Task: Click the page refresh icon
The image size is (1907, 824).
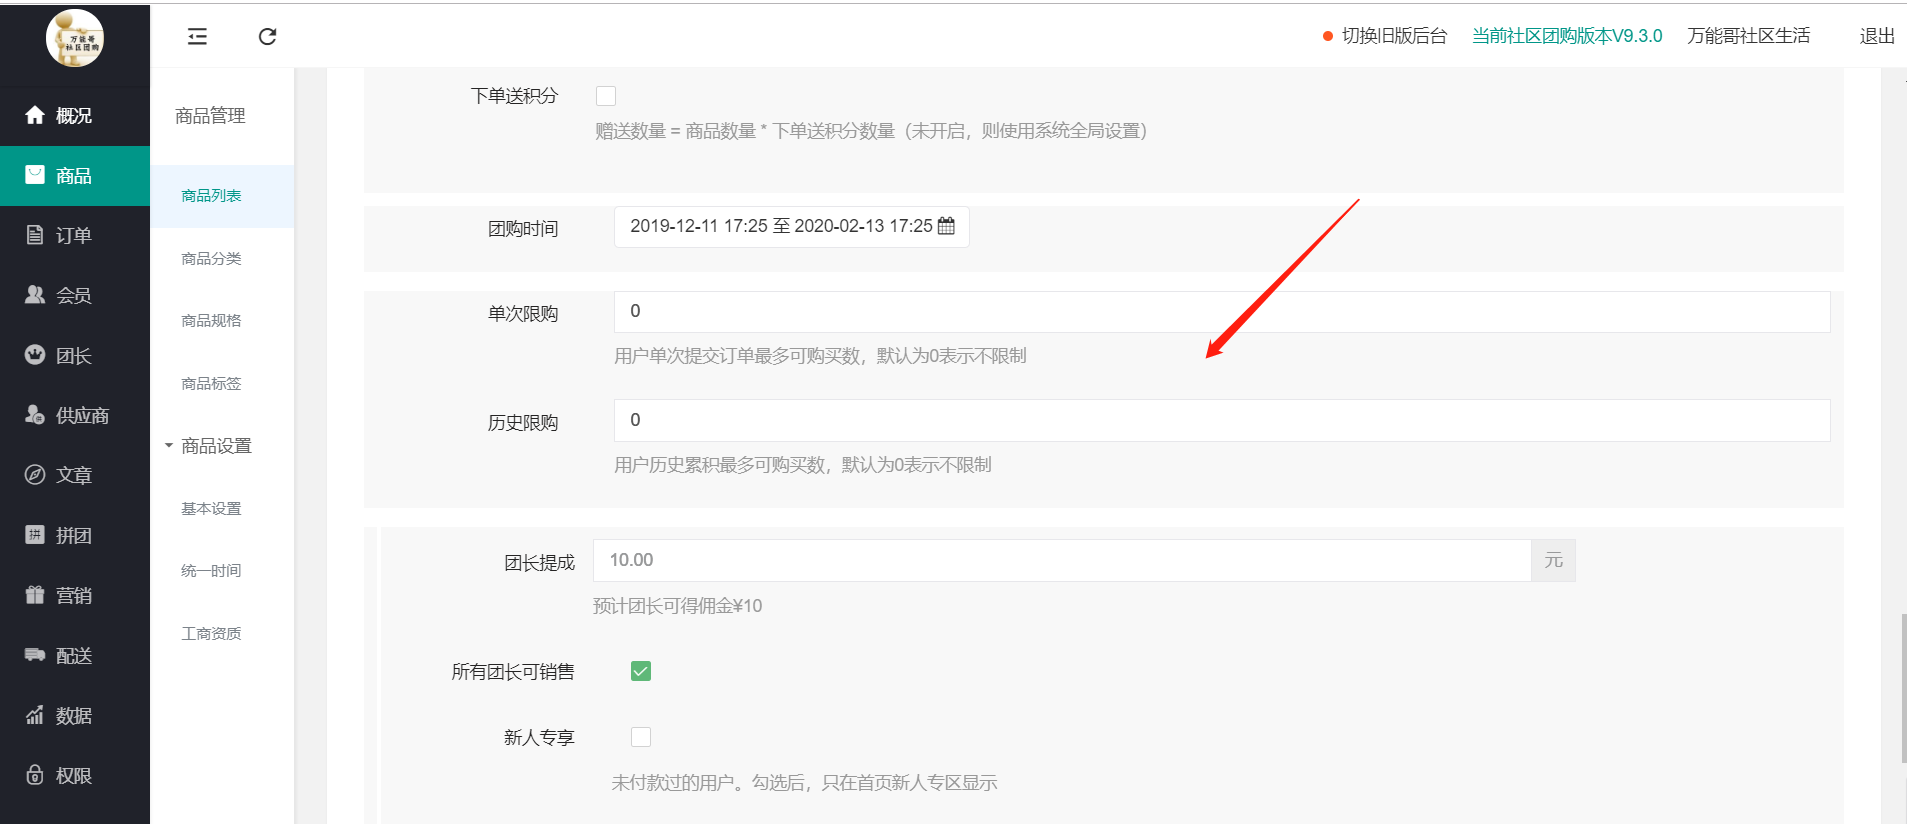Action: [x=267, y=37]
